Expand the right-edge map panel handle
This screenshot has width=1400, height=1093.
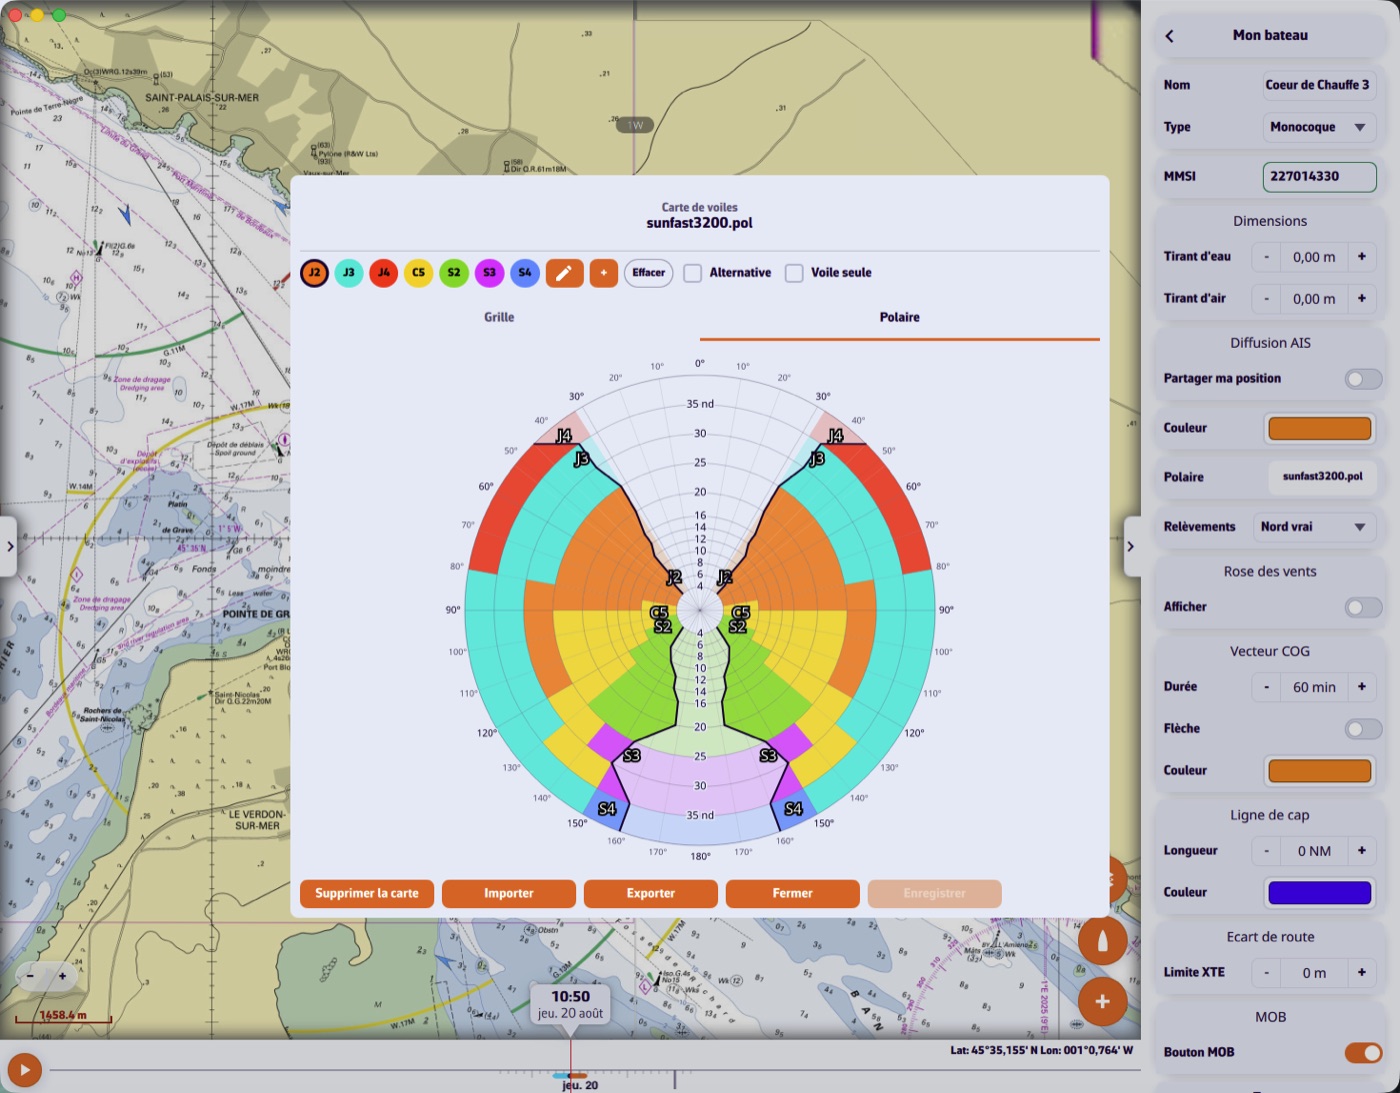tap(1132, 547)
